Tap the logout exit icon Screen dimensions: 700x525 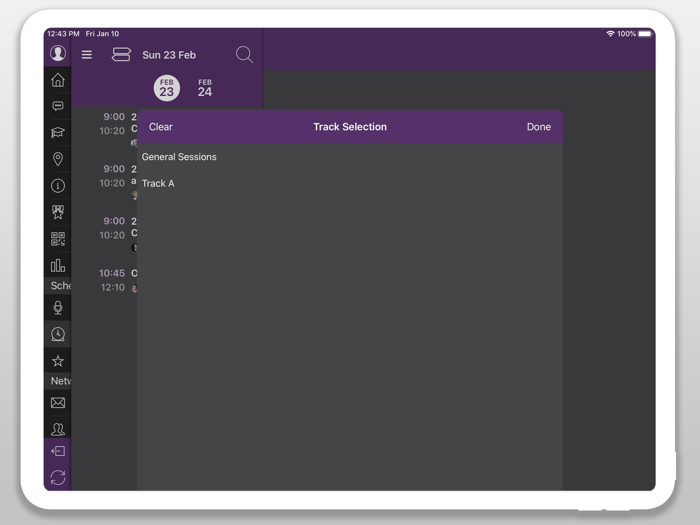58,451
